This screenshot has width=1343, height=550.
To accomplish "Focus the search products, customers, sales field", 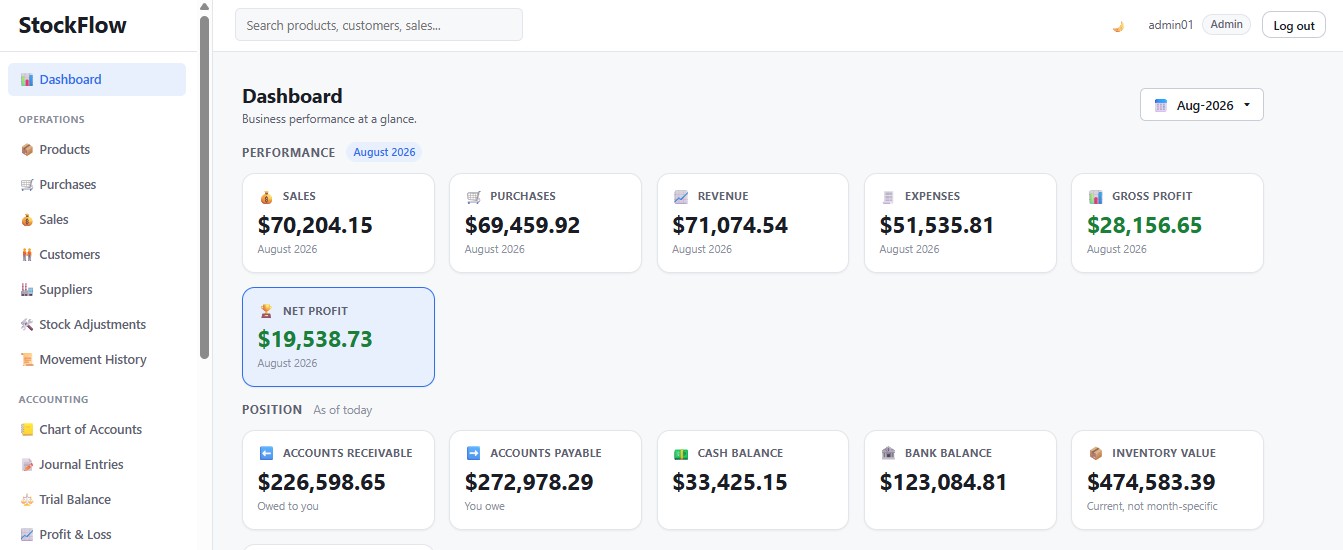I will (x=379, y=25).
